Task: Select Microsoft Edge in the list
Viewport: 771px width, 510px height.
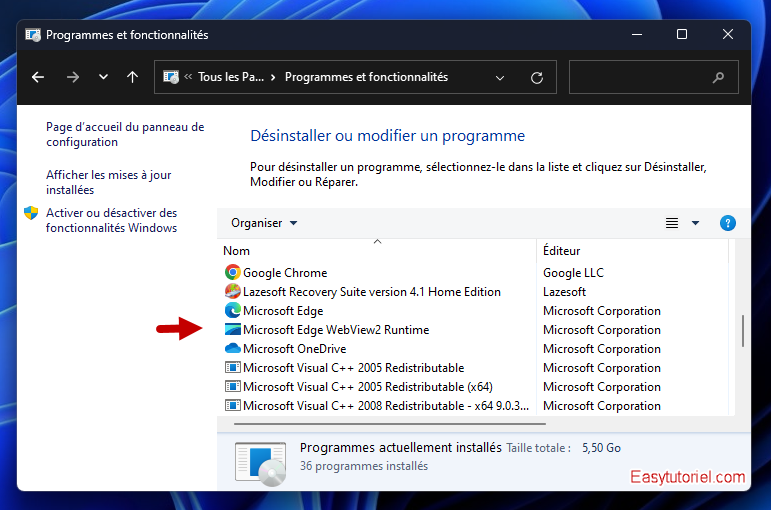Action: point(283,311)
